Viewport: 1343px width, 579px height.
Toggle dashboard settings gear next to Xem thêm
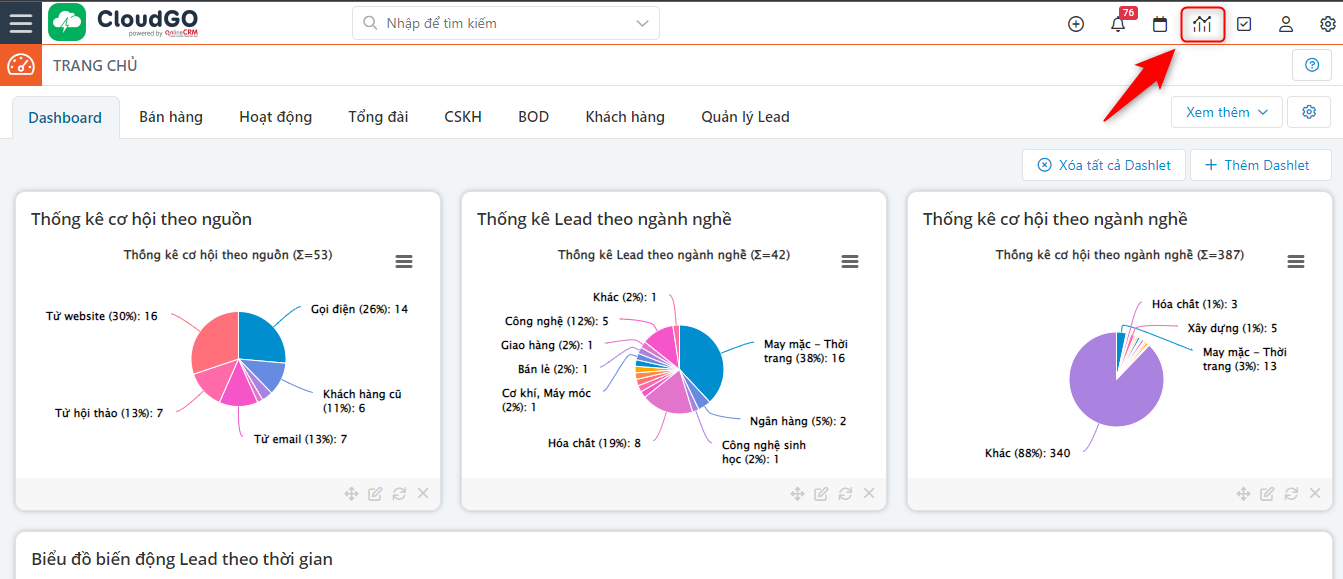(1309, 111)
